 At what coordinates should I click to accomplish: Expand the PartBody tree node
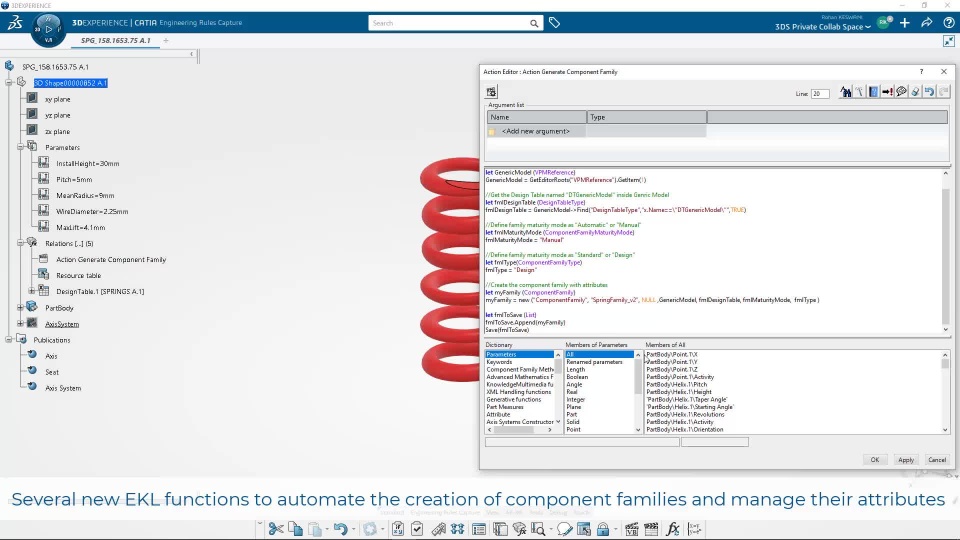pyautogui.click(x=20, y=307)
